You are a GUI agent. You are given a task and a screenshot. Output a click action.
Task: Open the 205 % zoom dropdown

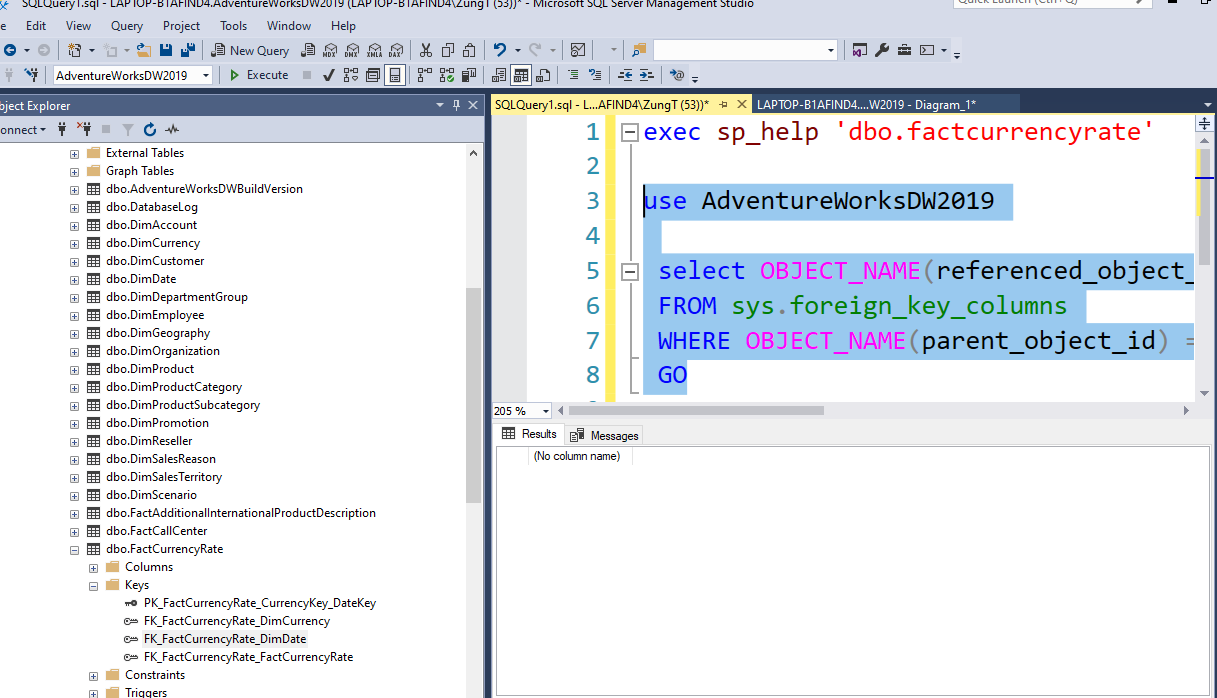pos(546,411)
